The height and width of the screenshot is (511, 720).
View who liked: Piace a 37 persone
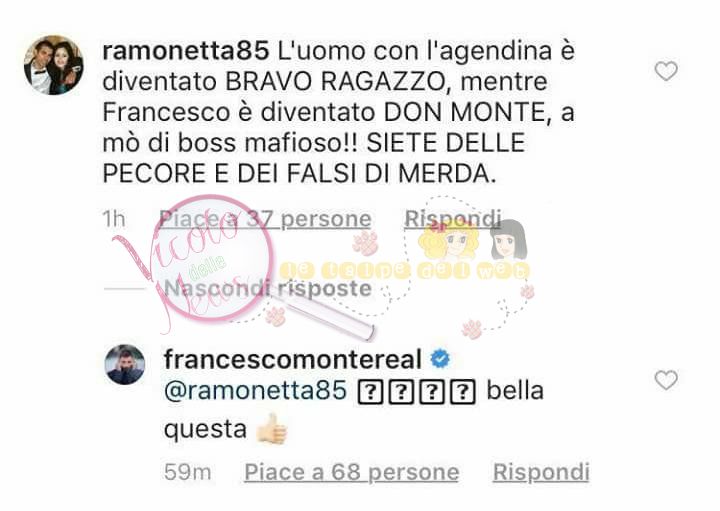click(265, 219)
